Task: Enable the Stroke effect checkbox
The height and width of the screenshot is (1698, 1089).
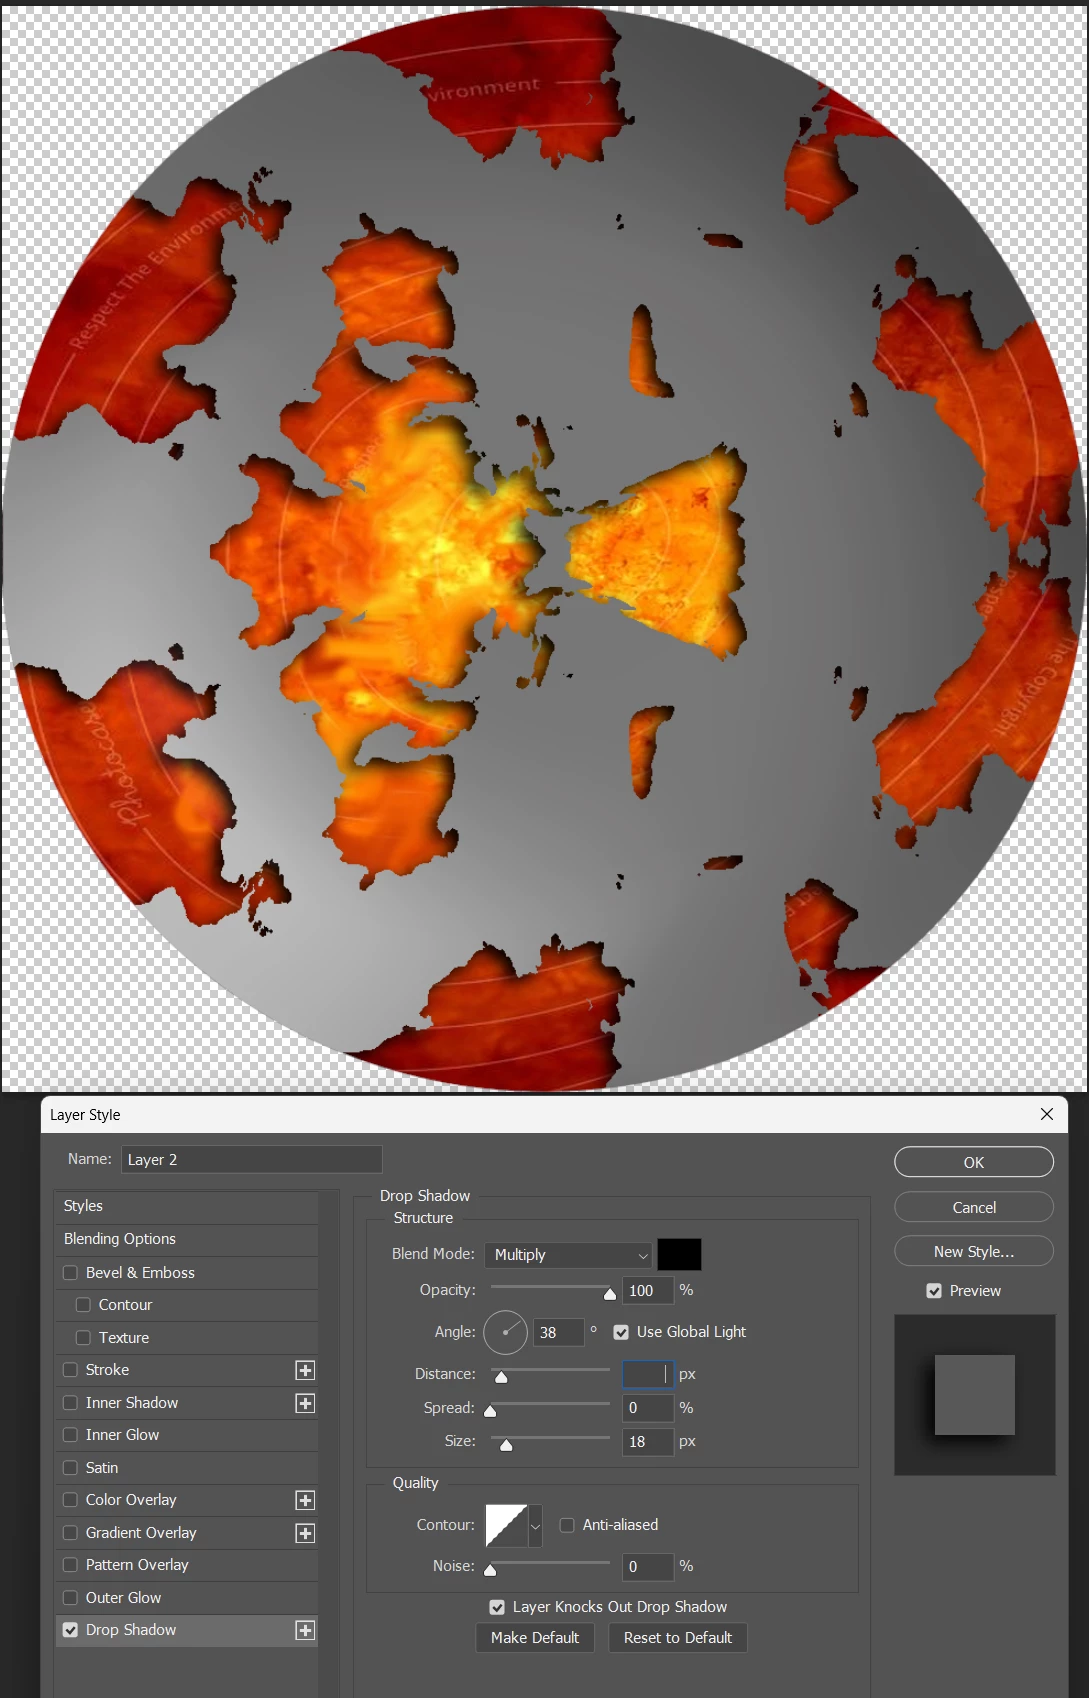Action: pos(70,1370)
